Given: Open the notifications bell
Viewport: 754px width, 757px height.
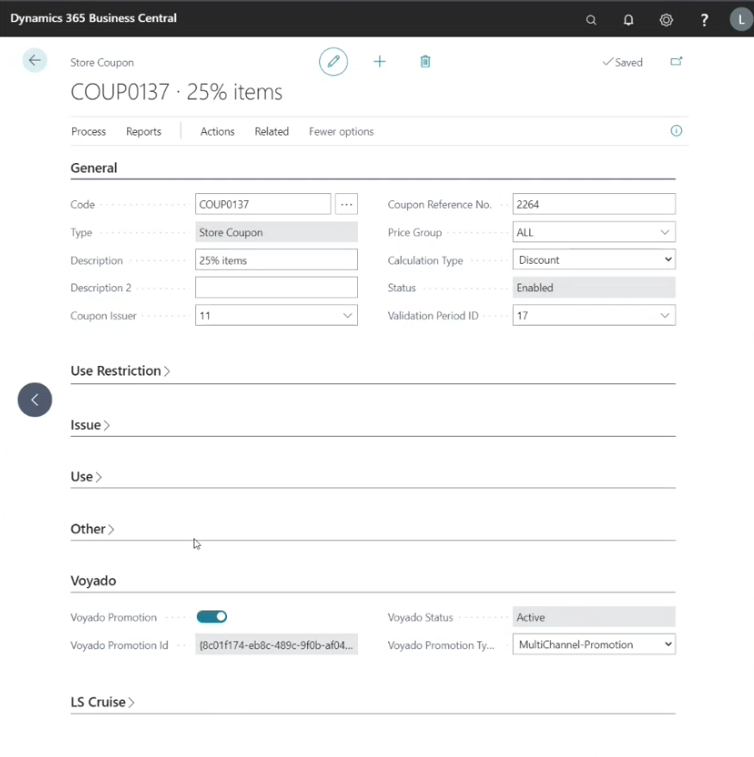Looking at the screenshot, I should pyautogui.click(x=628, y=20).
